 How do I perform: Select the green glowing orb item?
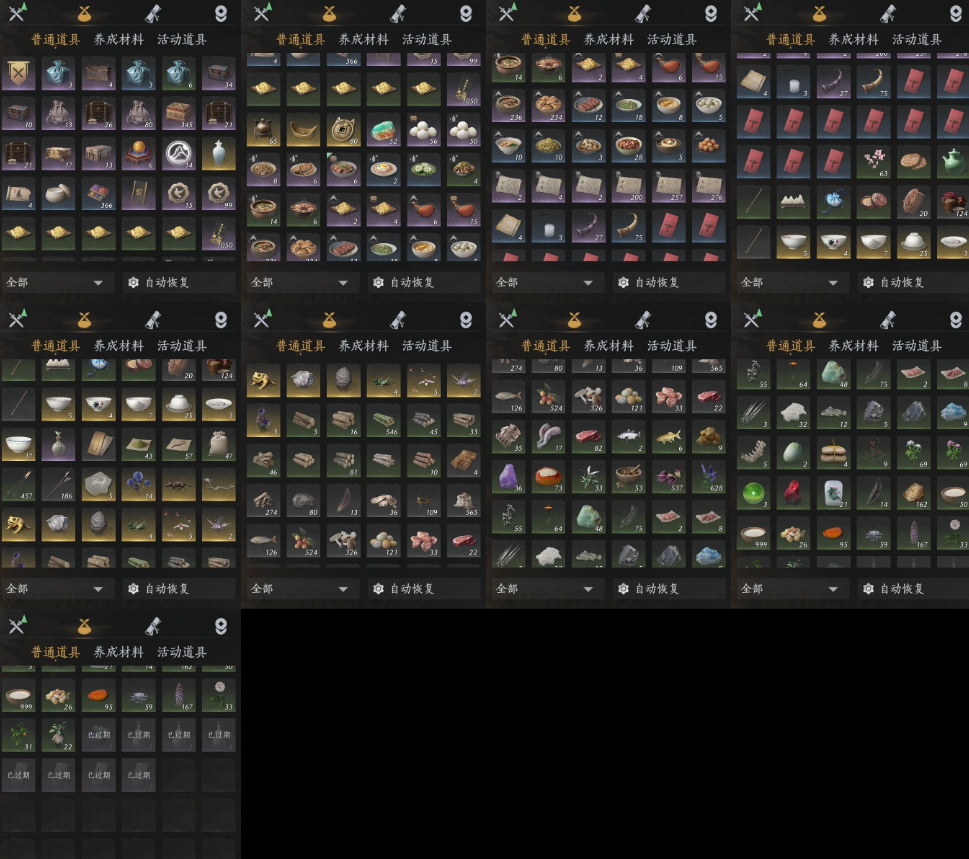[753, 493]
